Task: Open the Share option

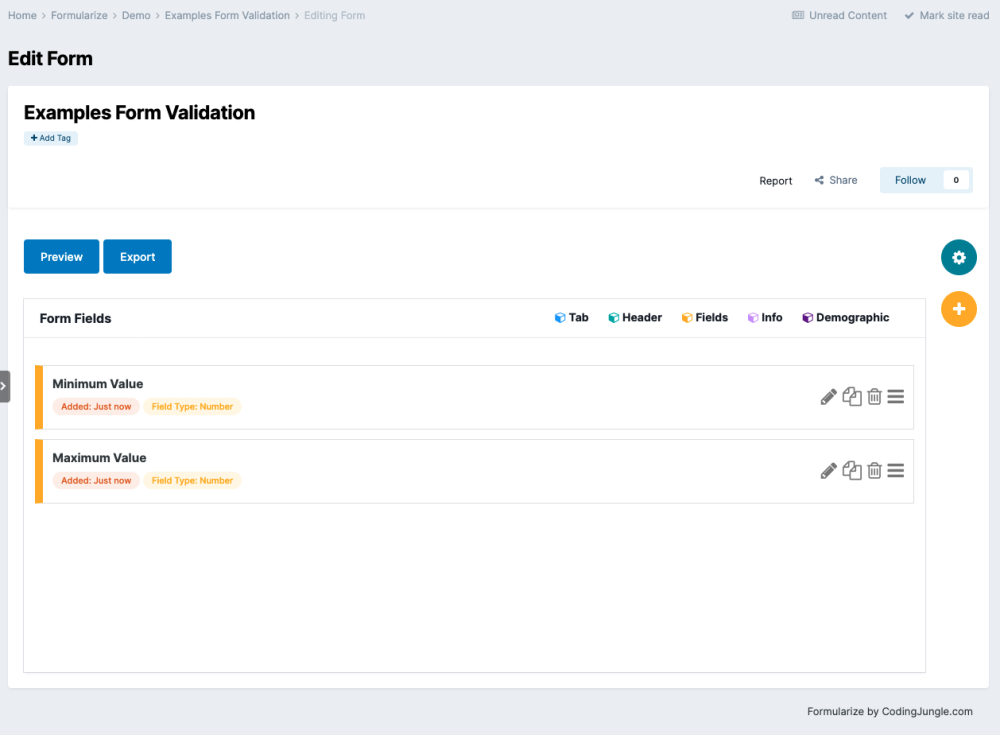Action: (x=836, y=181)
